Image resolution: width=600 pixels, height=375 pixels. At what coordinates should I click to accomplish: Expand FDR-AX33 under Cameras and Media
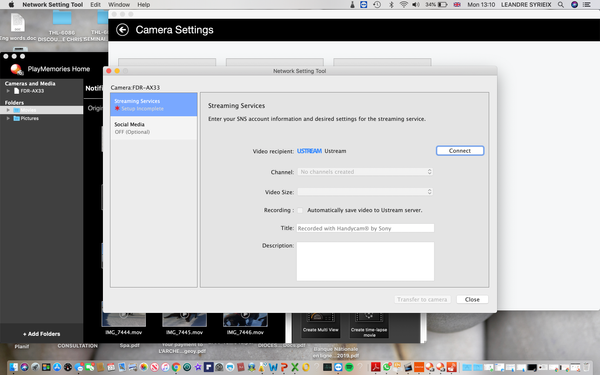point(8,91)
